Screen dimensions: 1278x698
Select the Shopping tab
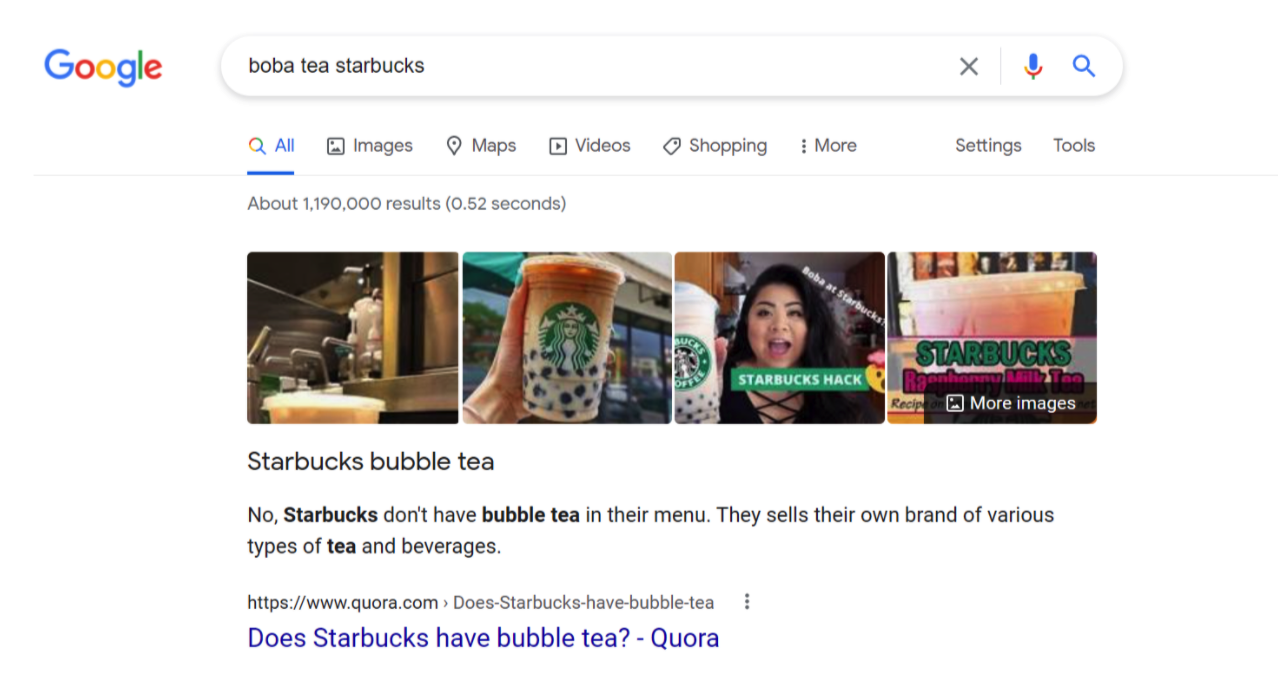pos(715,146)
